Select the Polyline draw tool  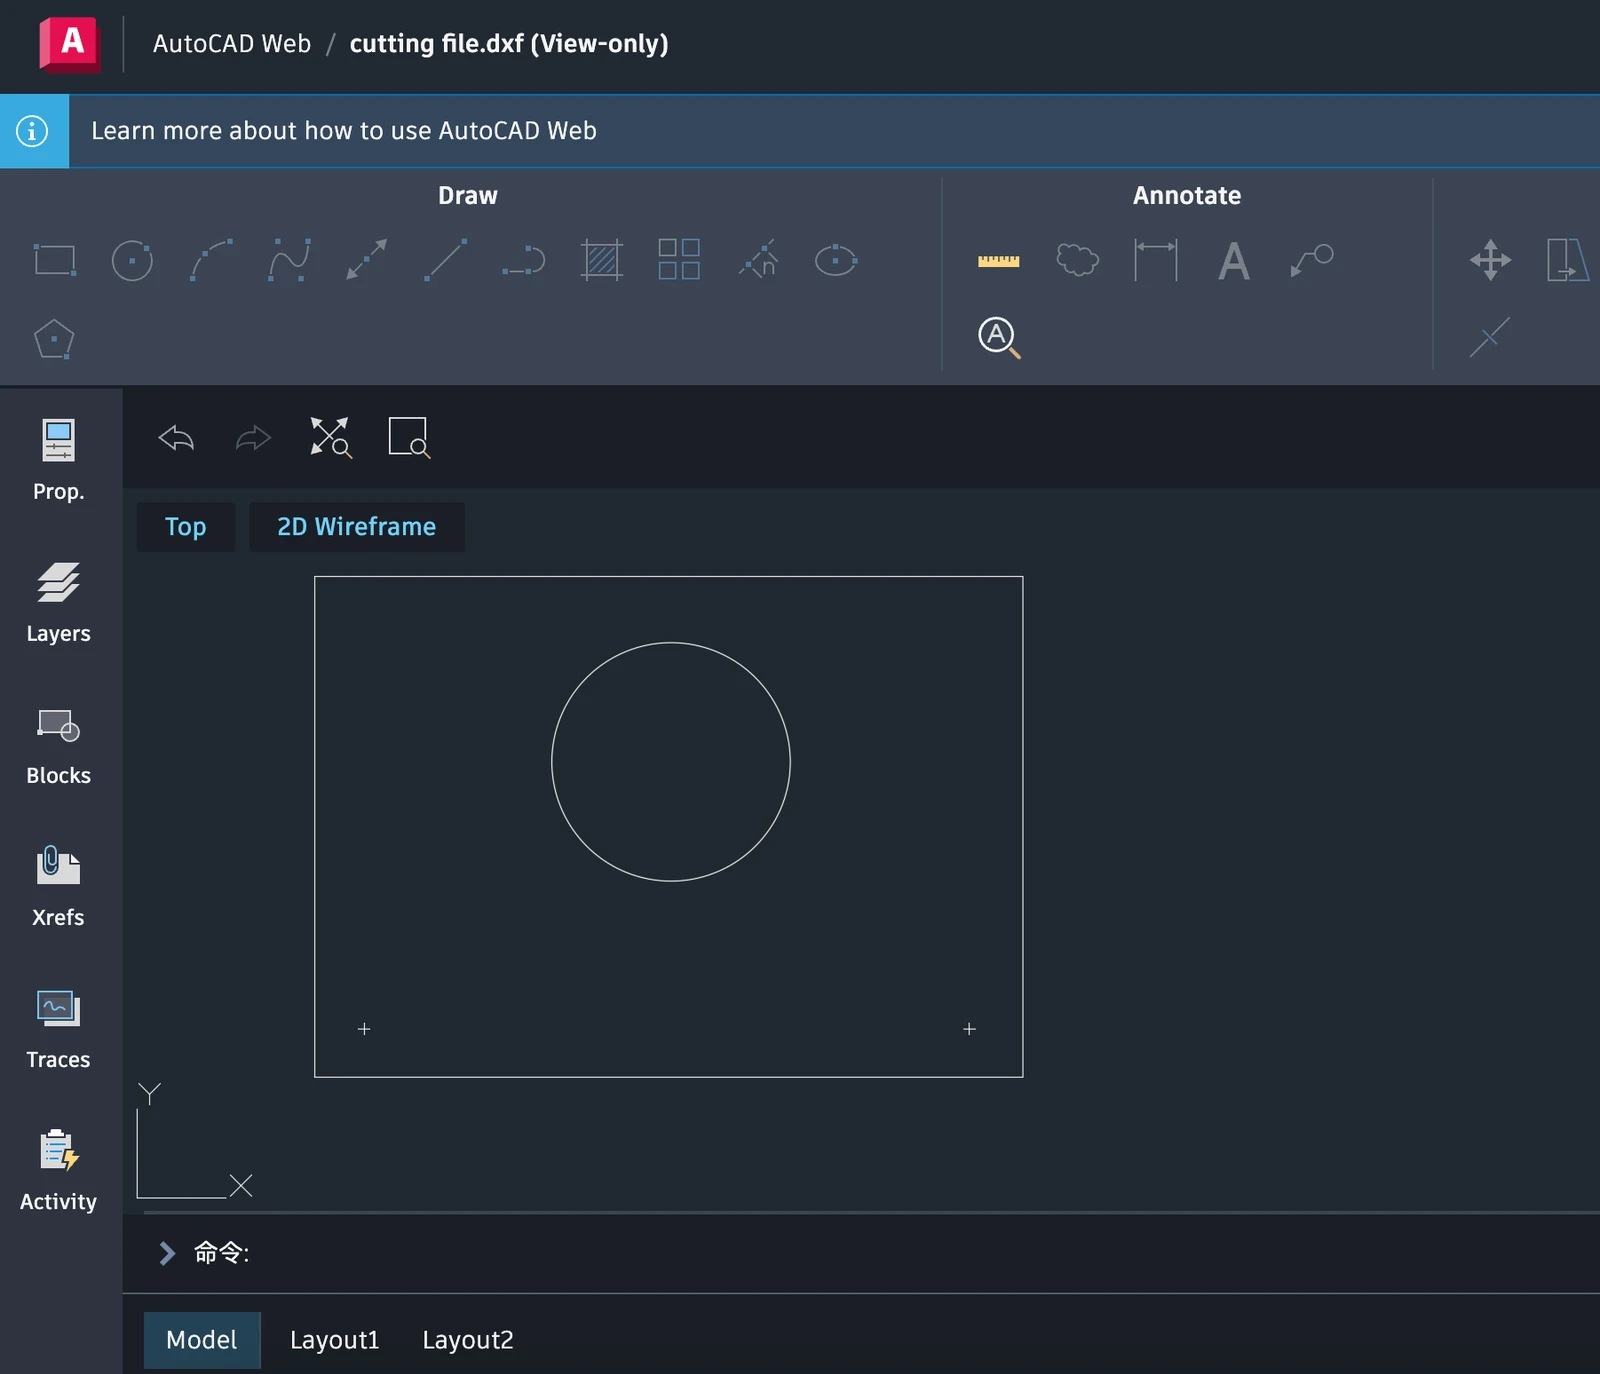[523, 261]
